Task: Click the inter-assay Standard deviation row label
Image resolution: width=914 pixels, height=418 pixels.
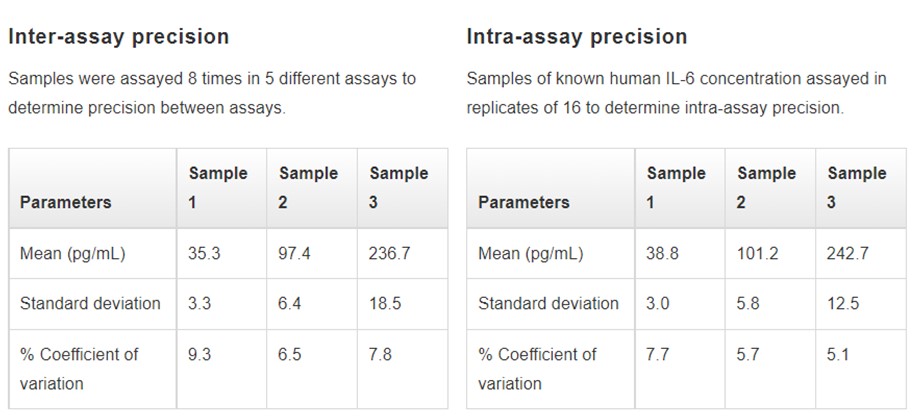Action: pos(90,303)
